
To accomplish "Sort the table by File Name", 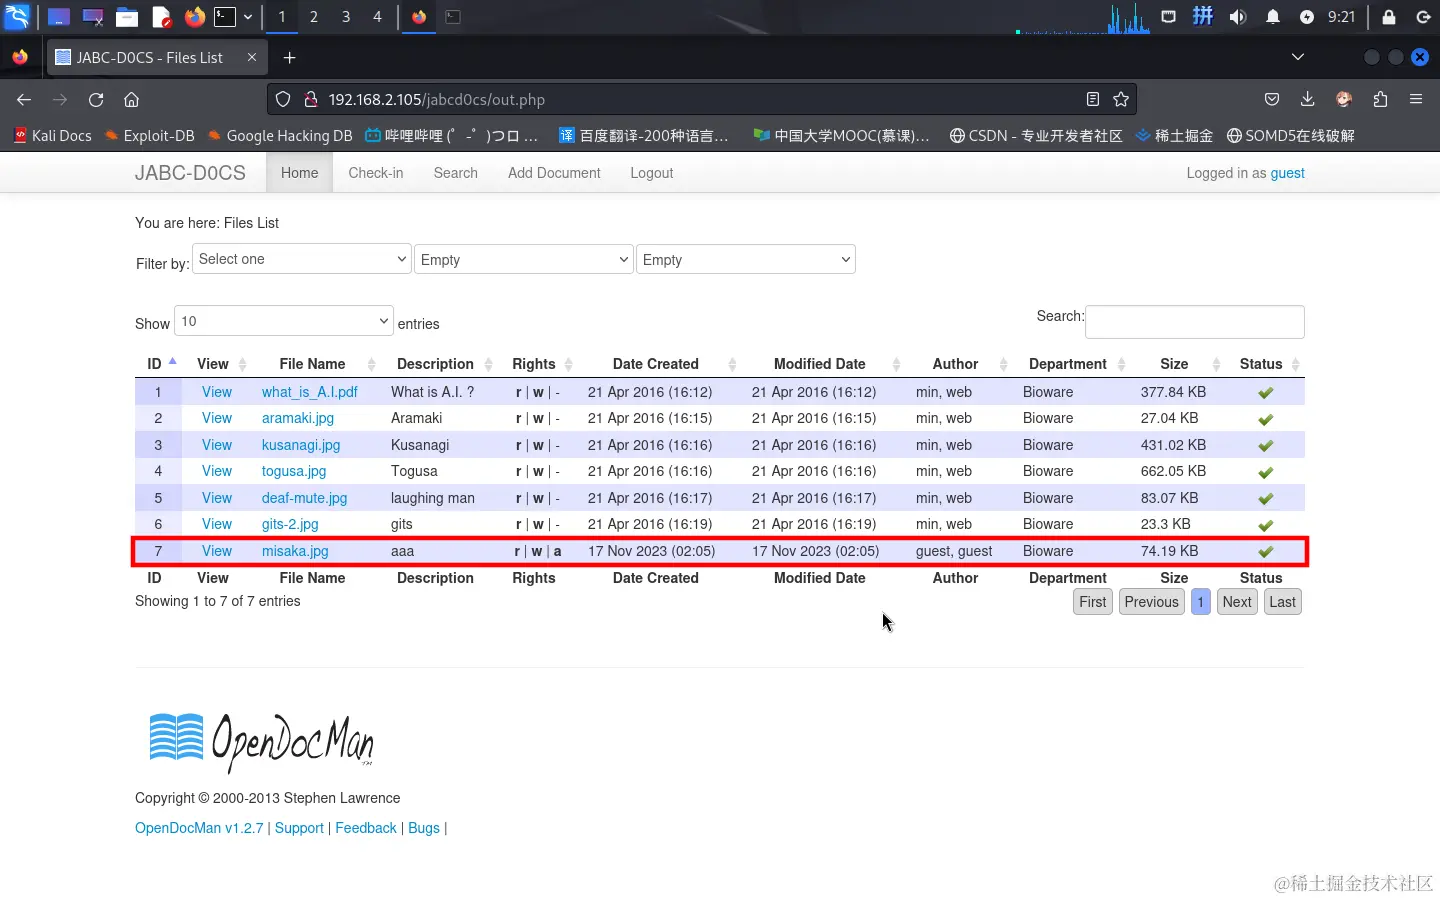I will (x=313, y=364).
